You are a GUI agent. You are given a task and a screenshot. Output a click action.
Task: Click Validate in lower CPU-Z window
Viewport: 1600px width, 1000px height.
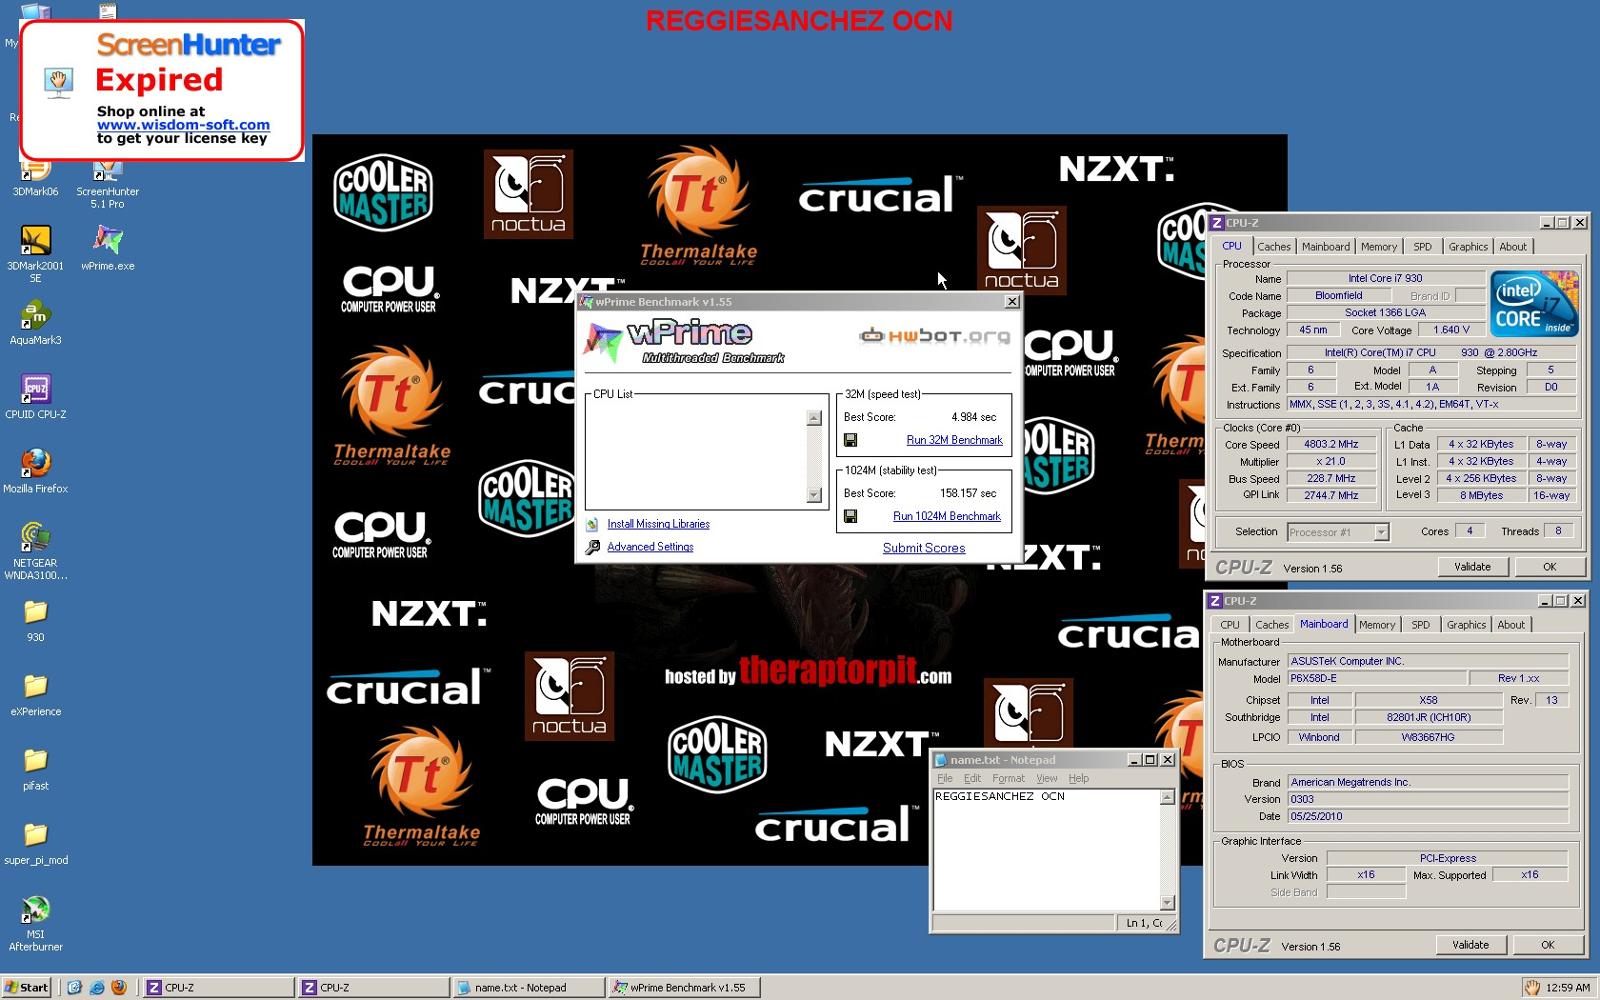[1469, 945]
